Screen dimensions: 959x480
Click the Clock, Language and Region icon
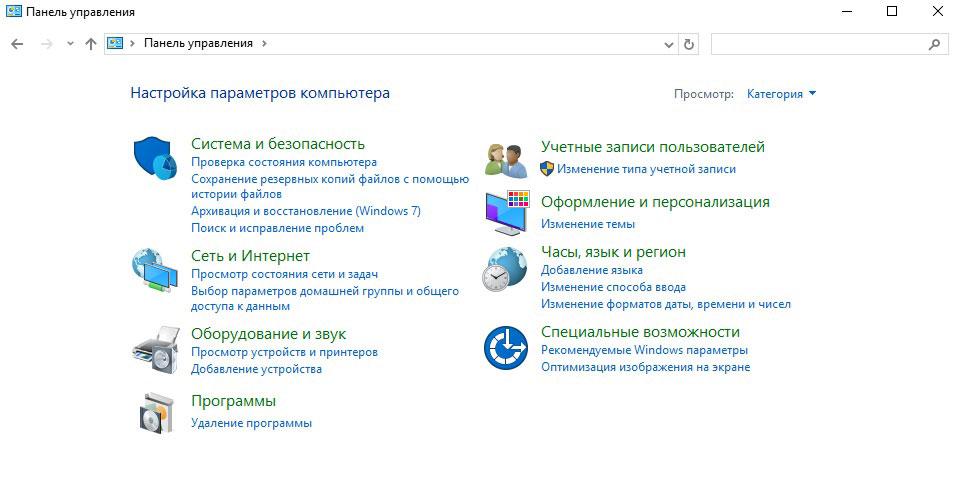click(506, 270)
